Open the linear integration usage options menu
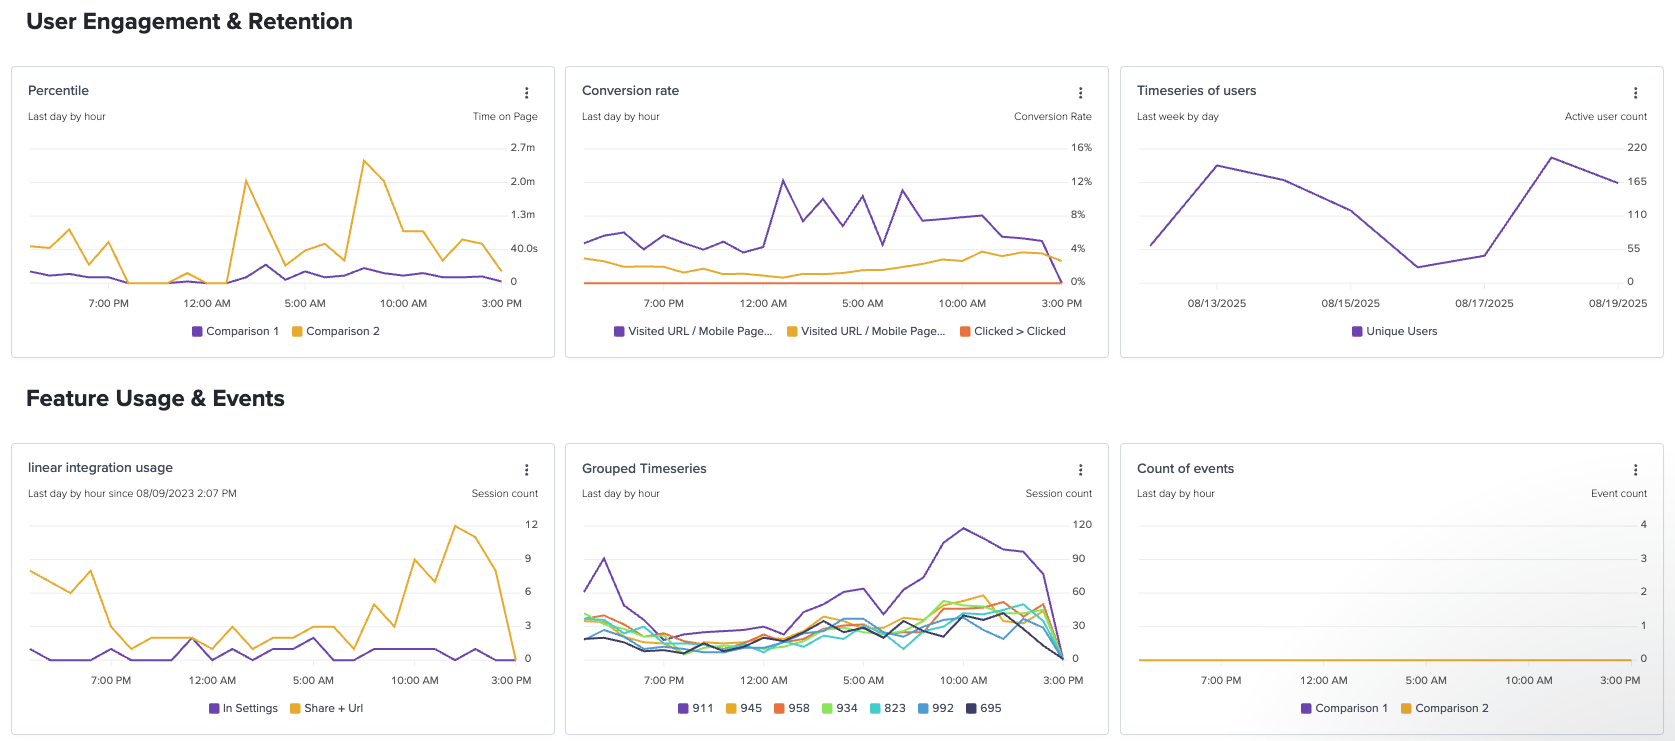Image resolution: width=1675 pixels, height=741 pixels. click(x=527, y=470)
